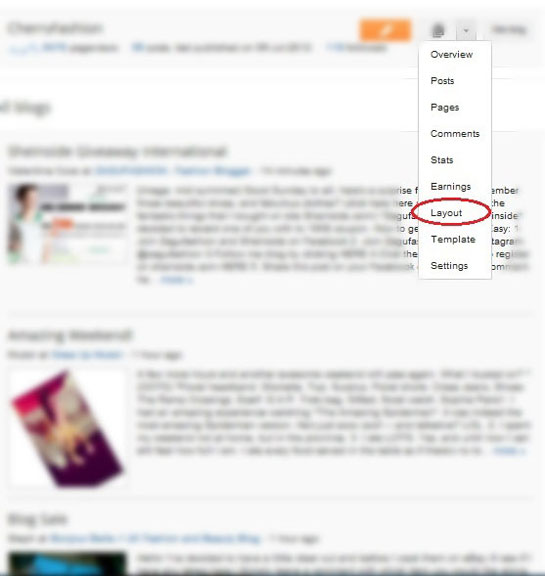Open Pages from the dropdown menu
This screenshot has width=545, height=576.
coord(445,107)
